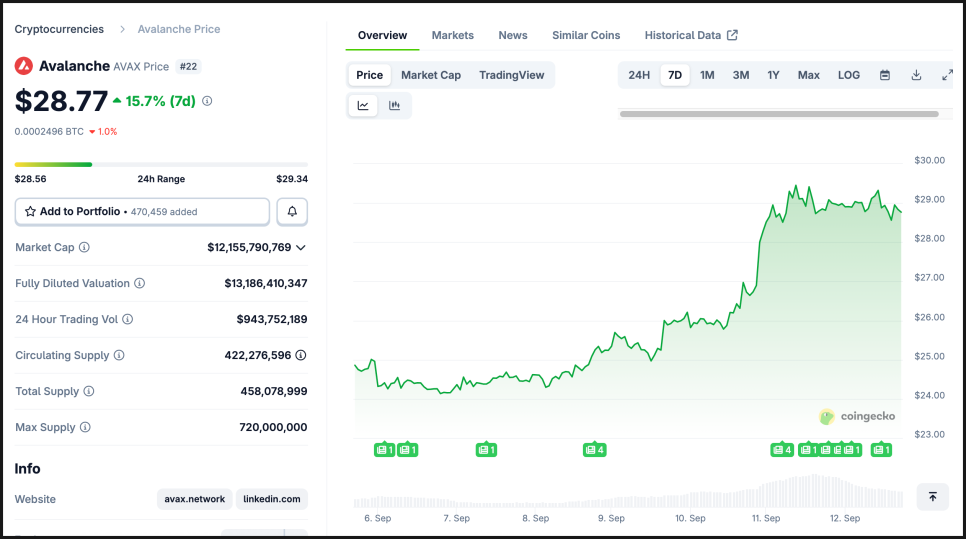Open the Markets tab
Viewport: 966px width, 539px height.
click(452, 35)
